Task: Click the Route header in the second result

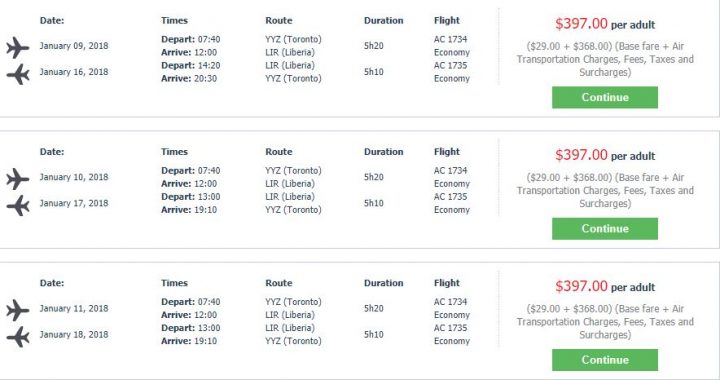Action: (279, 152)
